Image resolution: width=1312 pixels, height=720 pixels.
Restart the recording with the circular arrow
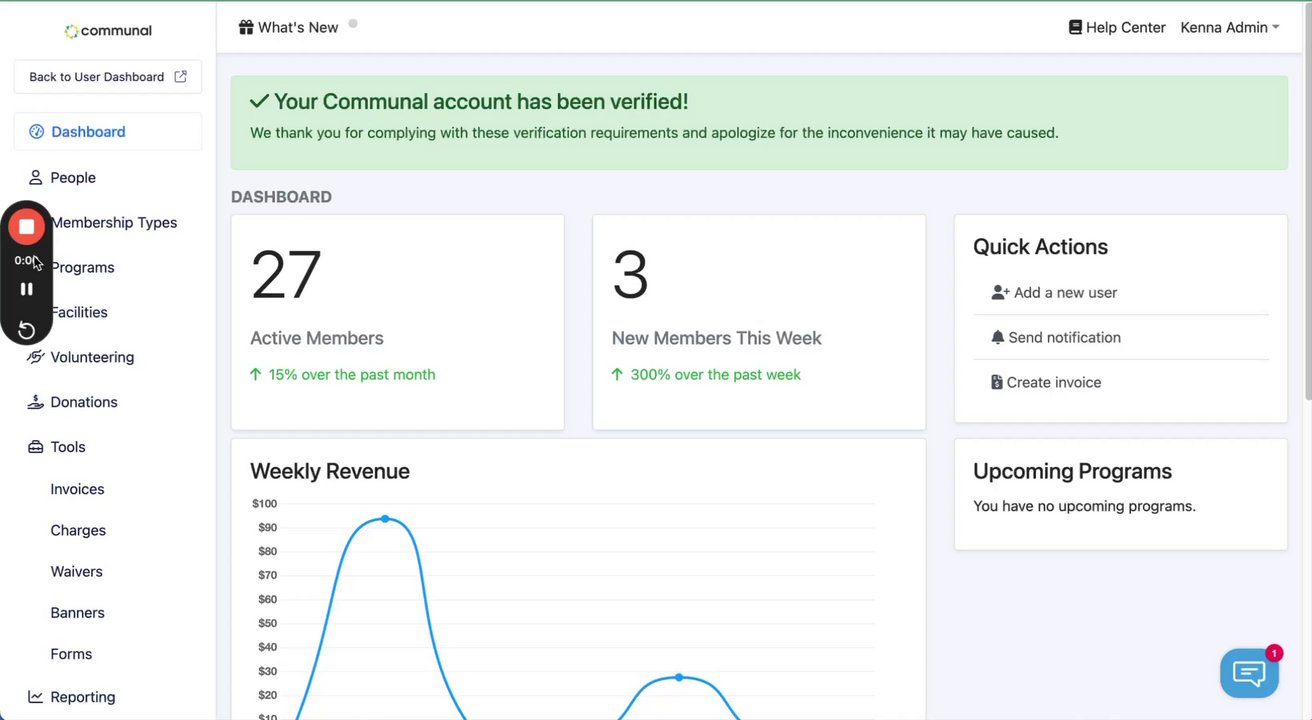pos(27,331)
